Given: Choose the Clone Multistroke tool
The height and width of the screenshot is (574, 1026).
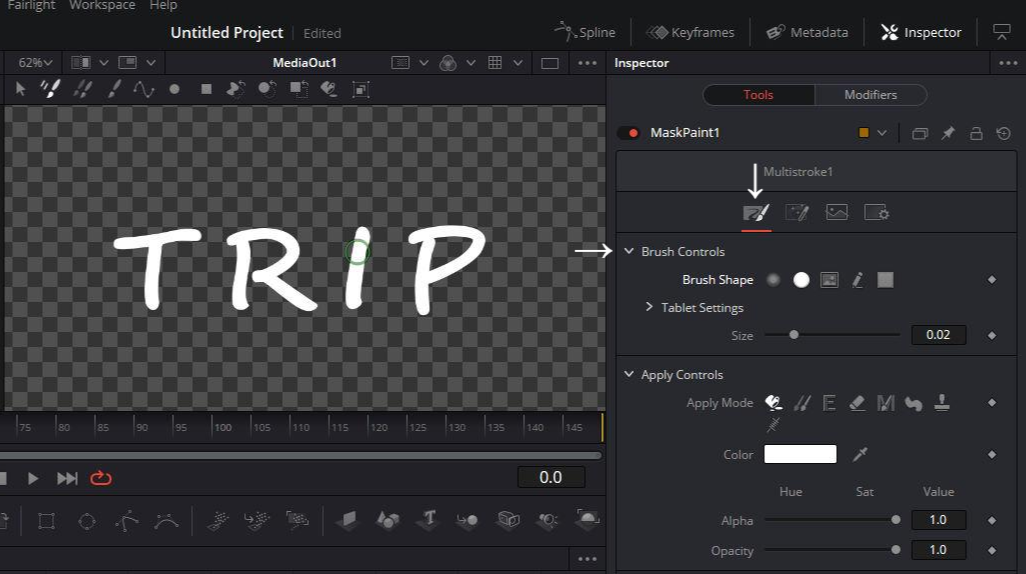Looking at the screenshot, I should (x=82, y=88).
